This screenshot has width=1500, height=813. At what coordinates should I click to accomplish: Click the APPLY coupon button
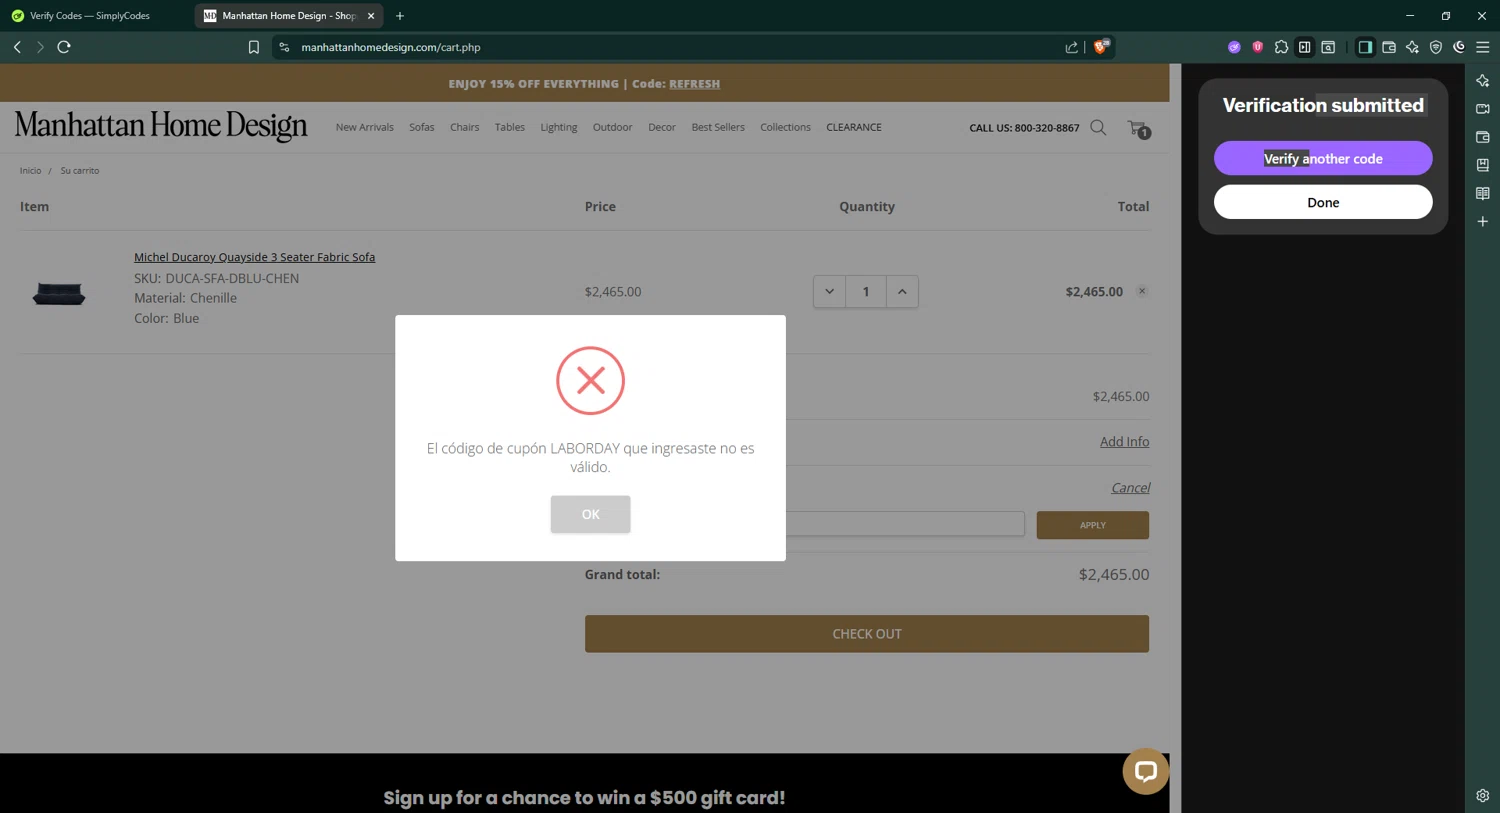[x=1092, y=525]
